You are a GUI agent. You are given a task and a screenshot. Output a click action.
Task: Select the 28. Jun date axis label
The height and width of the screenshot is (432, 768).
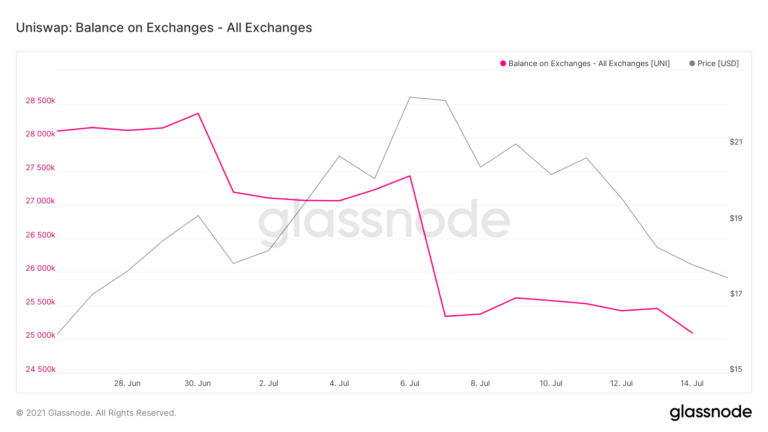point(127,383)
